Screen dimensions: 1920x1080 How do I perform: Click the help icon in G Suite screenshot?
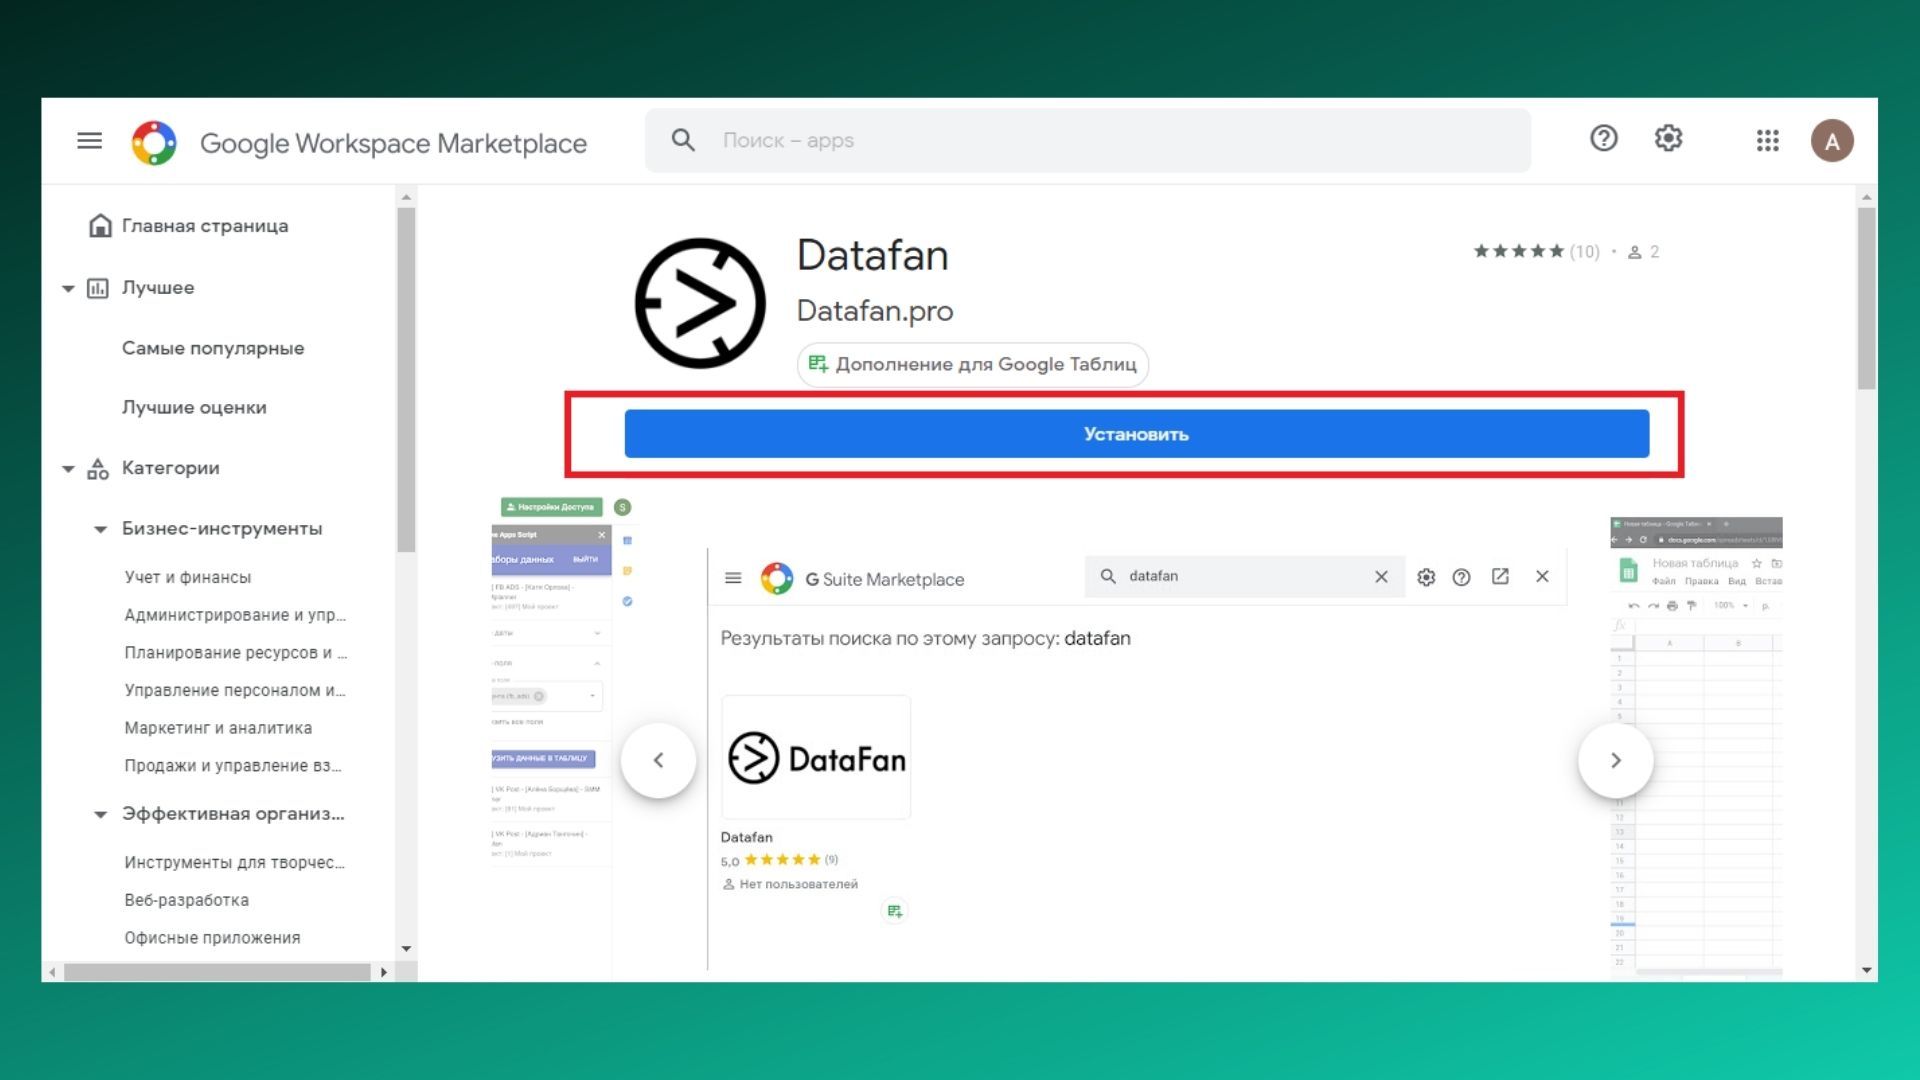[1461, 577]
